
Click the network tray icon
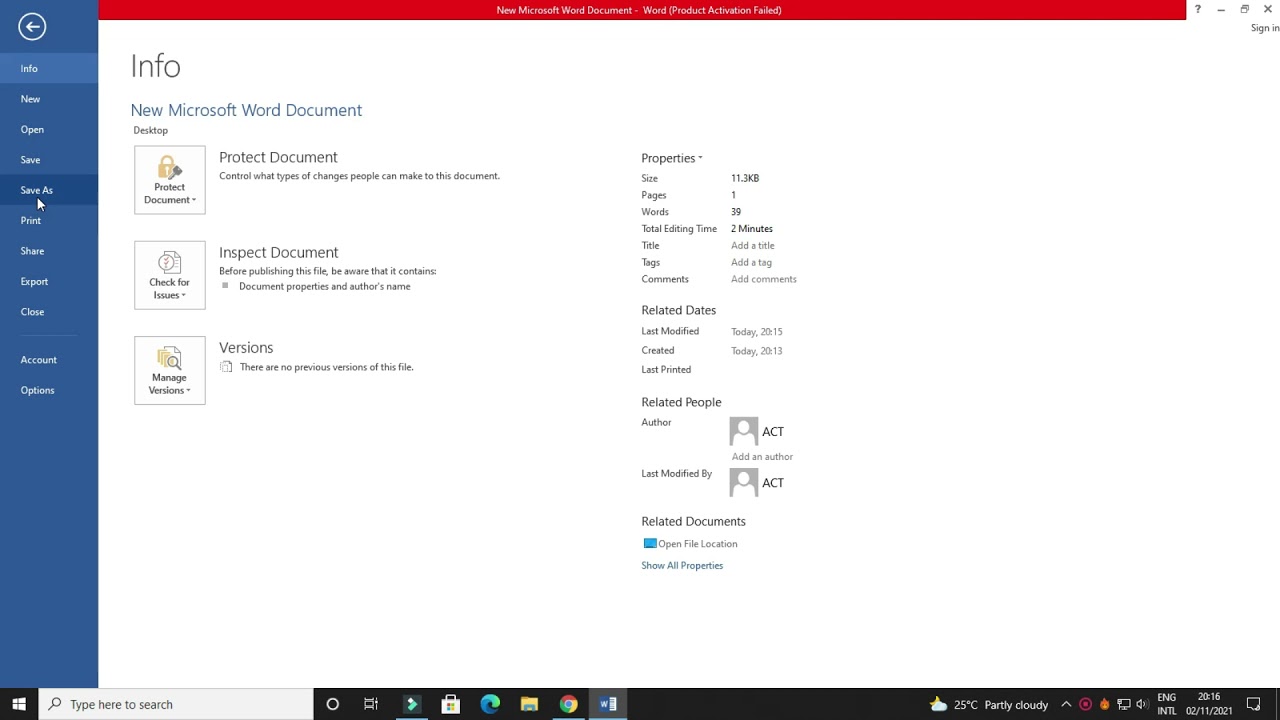pyautogui.click(x=1124, y=704)
